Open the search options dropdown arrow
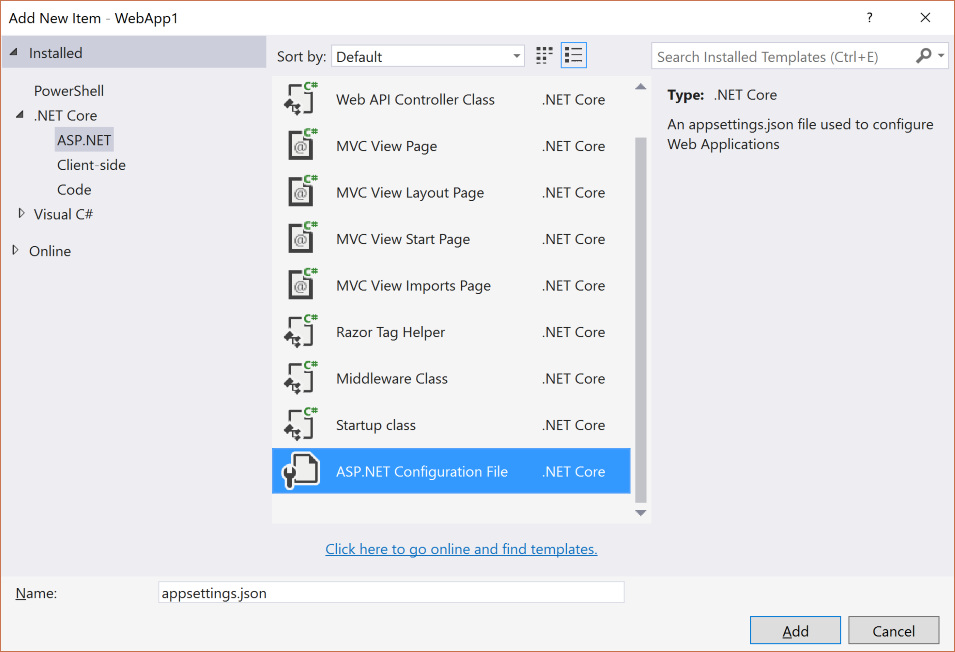The image size is (955, 652). coord(941,56)
